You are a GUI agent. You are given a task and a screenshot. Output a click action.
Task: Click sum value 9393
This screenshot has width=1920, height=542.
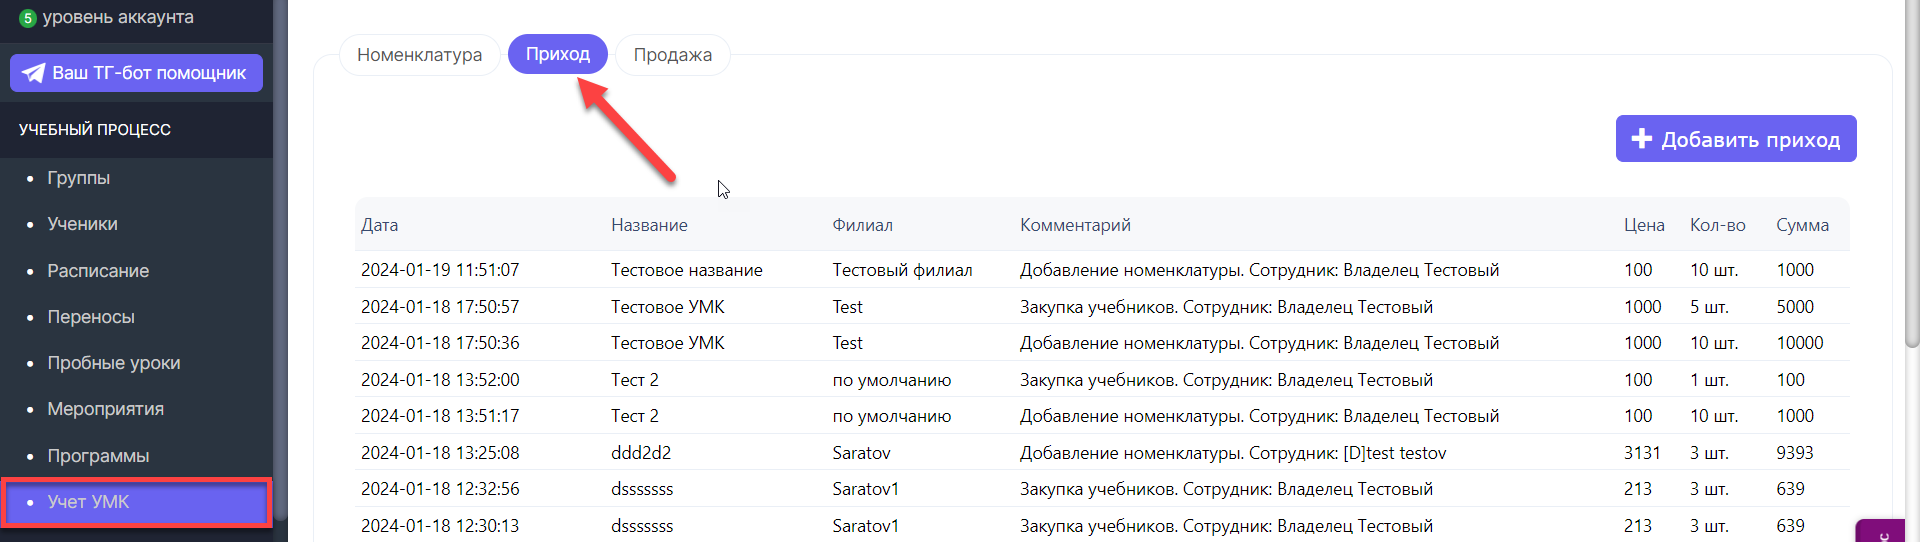coord(1795,453)
